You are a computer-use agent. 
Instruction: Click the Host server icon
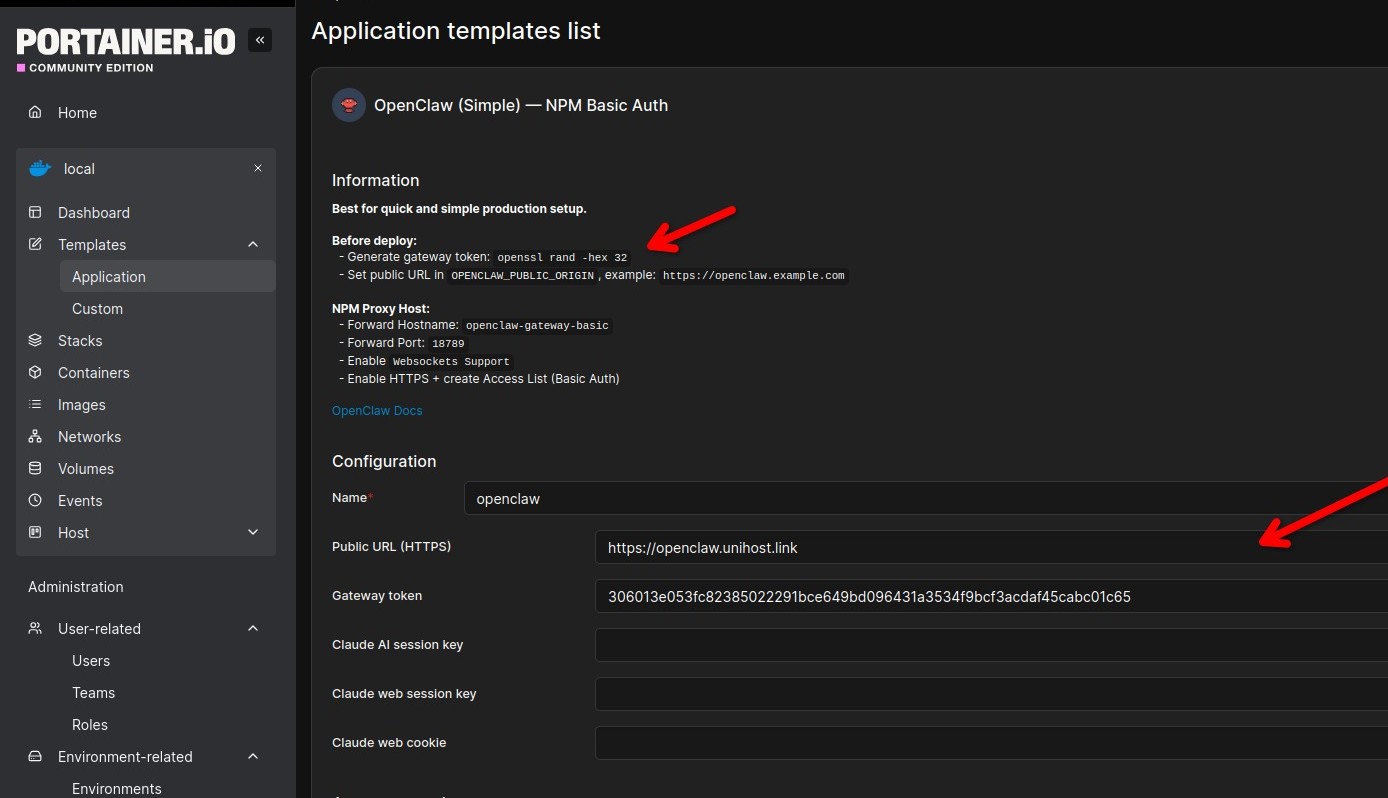point(36,532)
